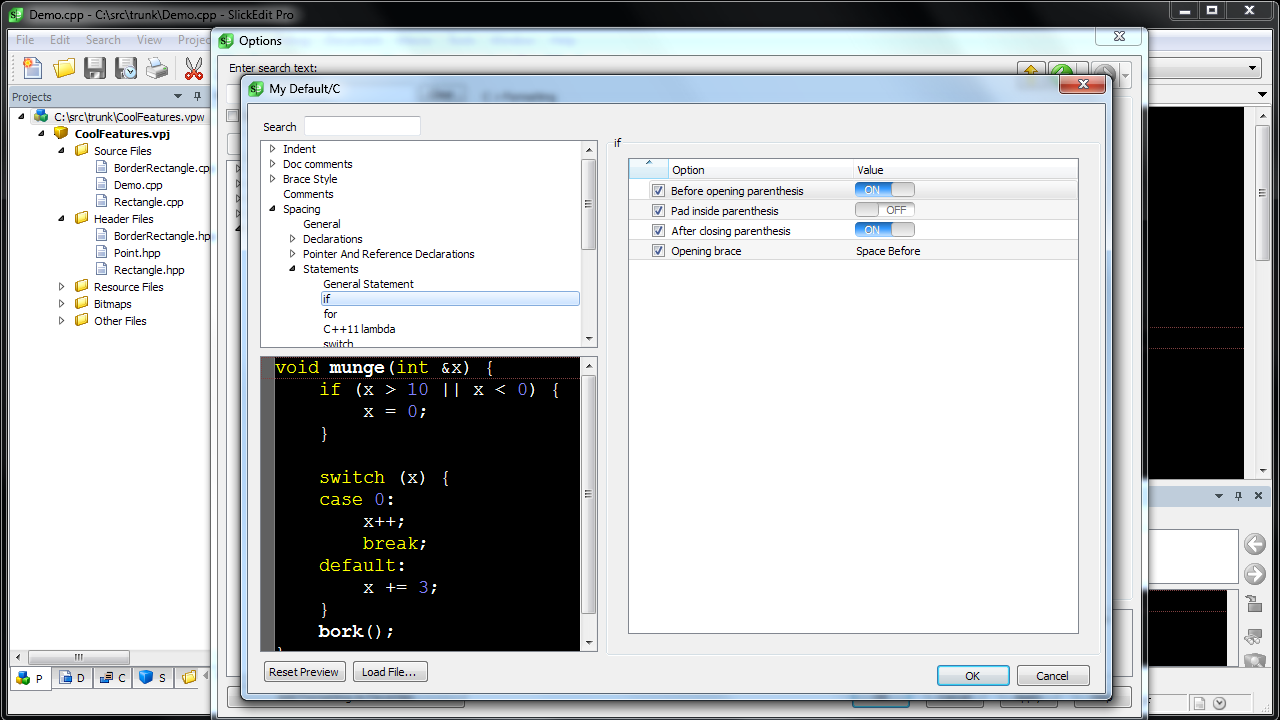
Task: Switch to the P tab at bottom
Action: point(30,678)
